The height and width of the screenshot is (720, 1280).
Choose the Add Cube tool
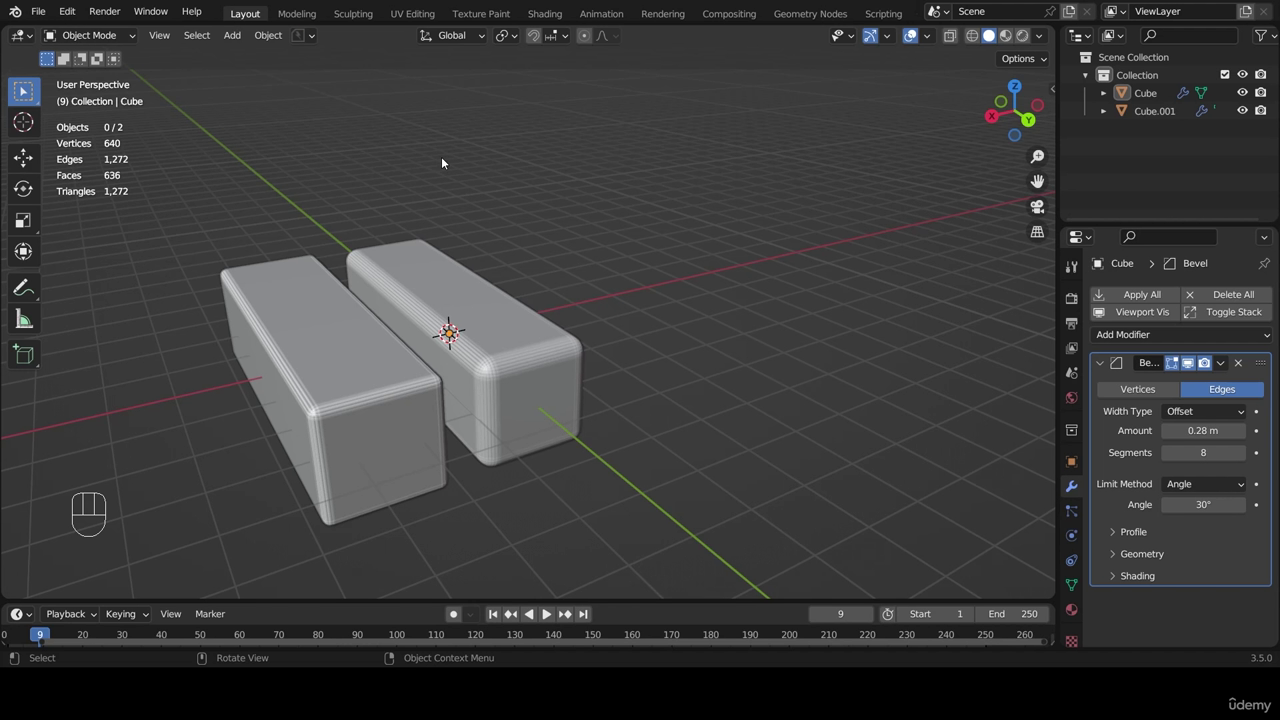tap(23, 355)
